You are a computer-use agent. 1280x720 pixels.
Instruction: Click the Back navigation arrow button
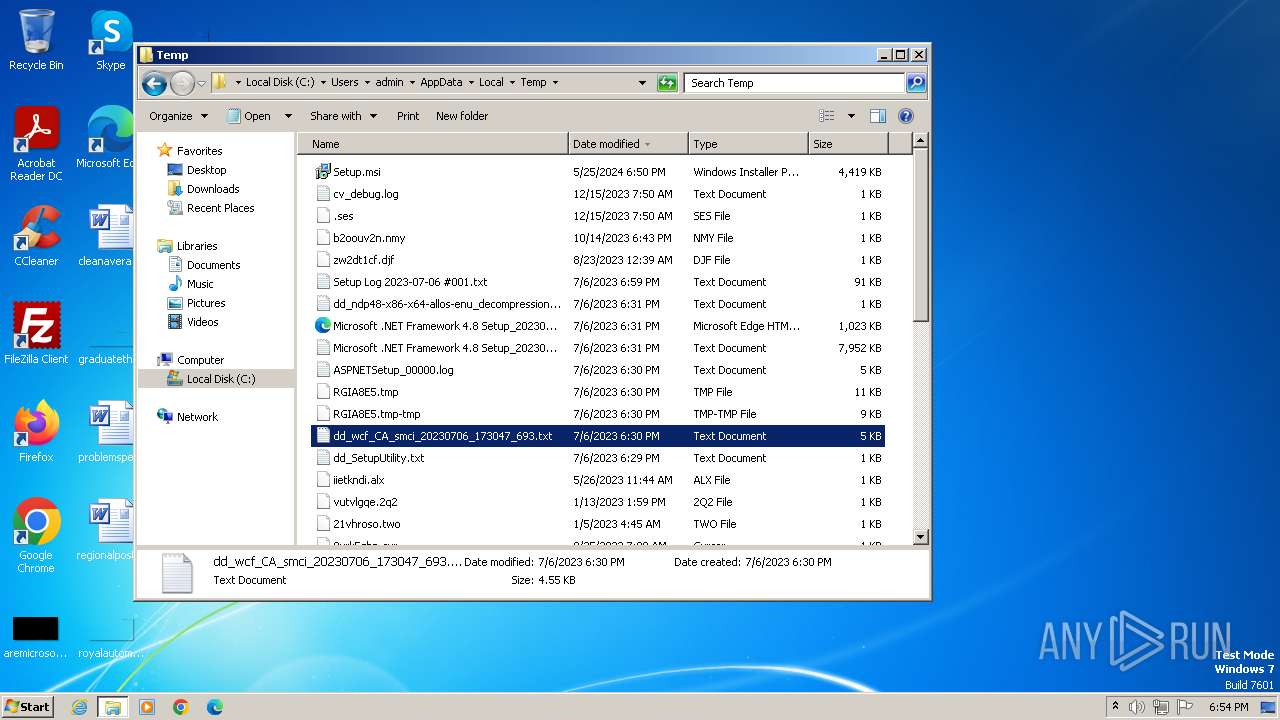154,83
